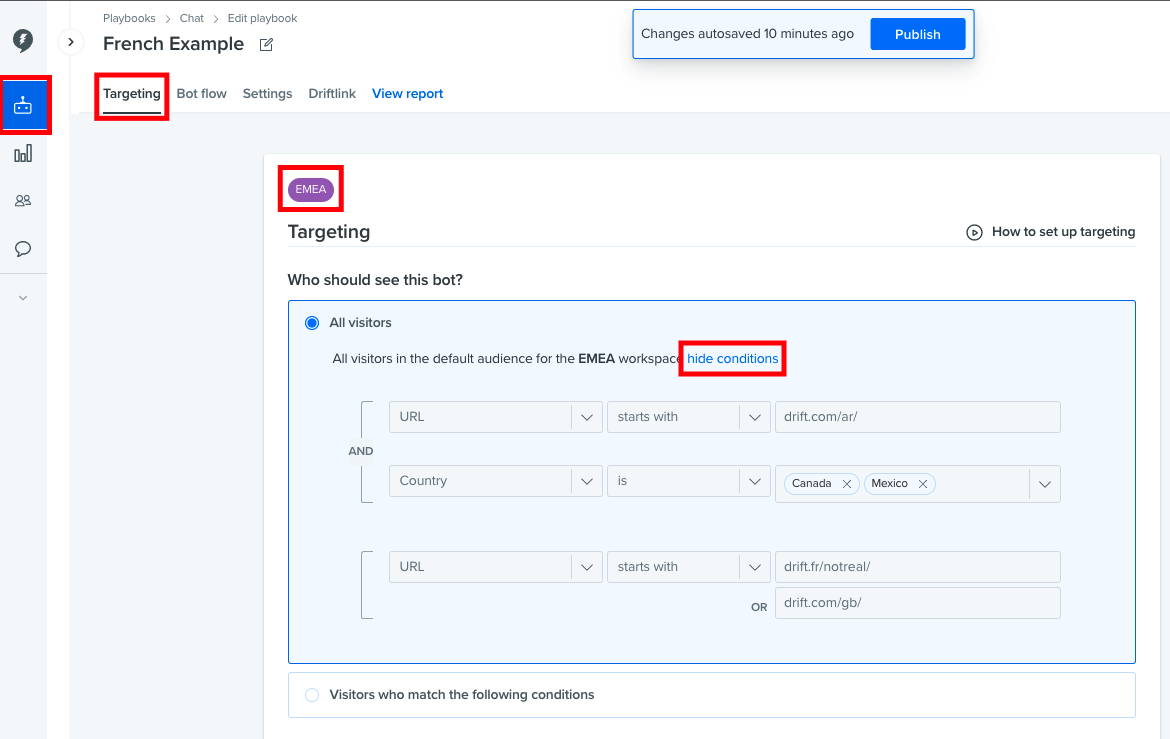Expand more sidebar items chevron
This screenshot has height=739, width=1170.
point(23,298)
